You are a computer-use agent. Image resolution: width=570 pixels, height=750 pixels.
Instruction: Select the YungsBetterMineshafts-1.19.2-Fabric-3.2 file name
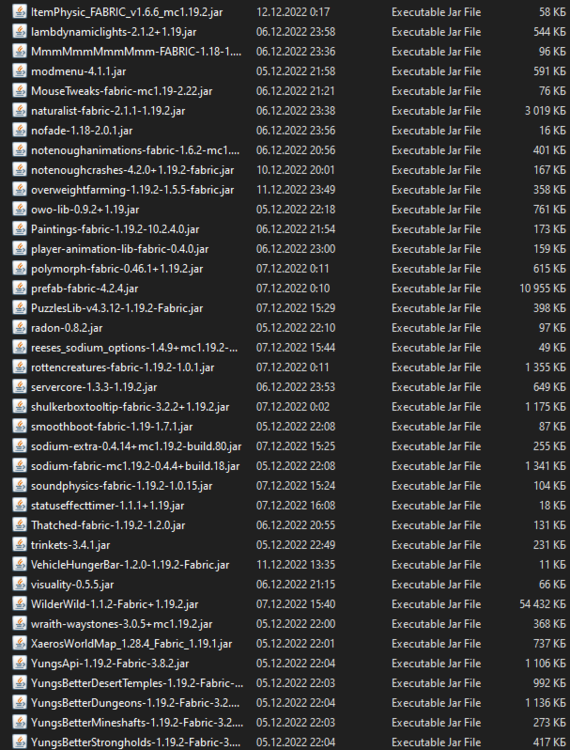137,723
